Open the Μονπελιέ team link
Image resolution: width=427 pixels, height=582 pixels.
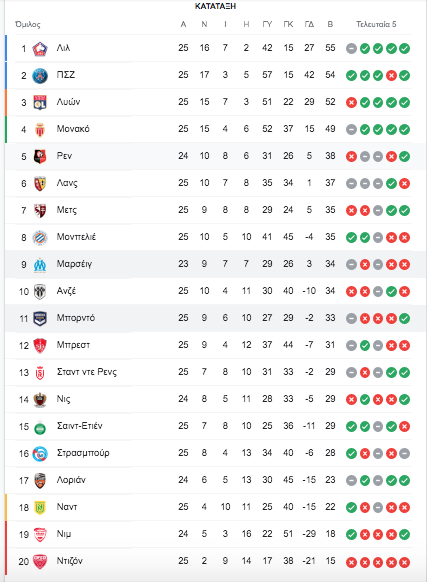[x=76, y=237]
